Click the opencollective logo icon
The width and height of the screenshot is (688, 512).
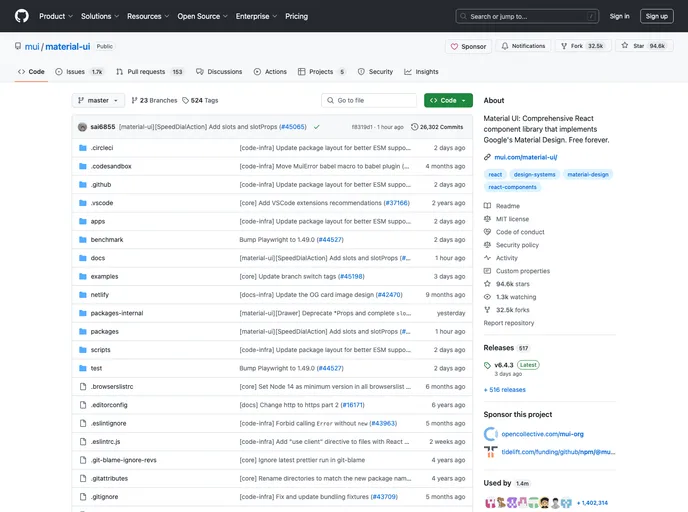pyautogui.click(x=491, y=434)
